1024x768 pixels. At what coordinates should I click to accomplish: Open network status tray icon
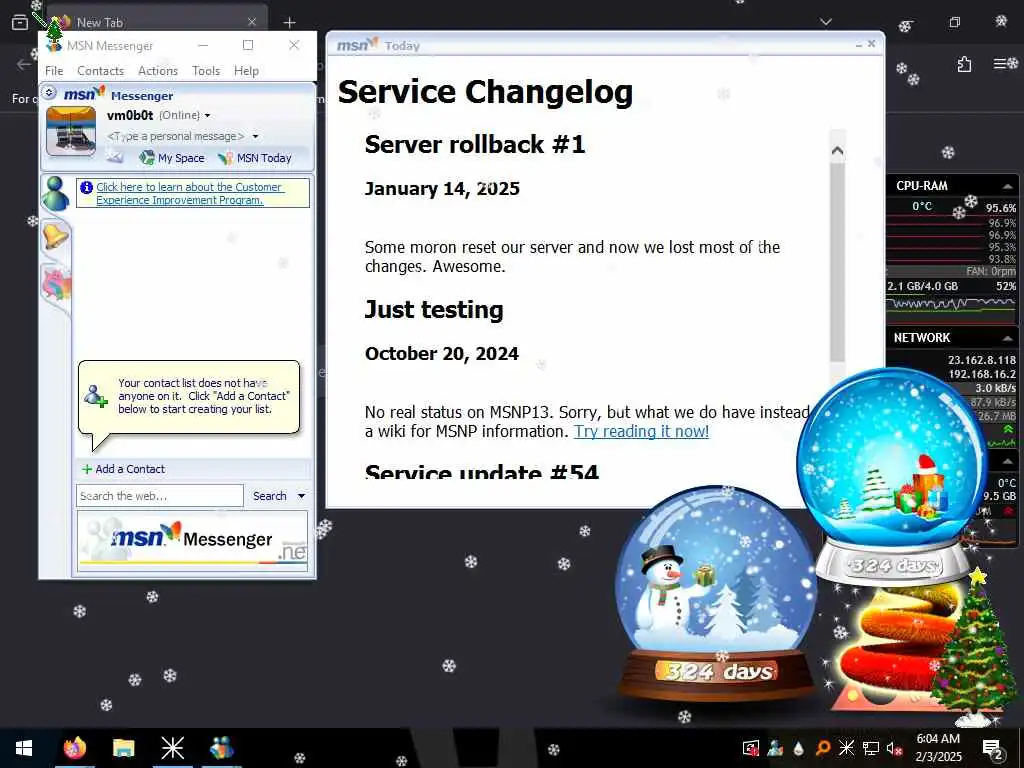[871, 748]
